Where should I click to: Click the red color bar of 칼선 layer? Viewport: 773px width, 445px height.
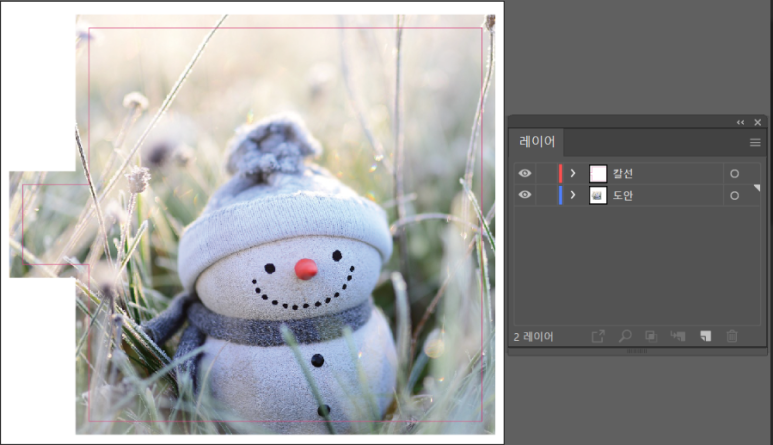tap(561, 173)
